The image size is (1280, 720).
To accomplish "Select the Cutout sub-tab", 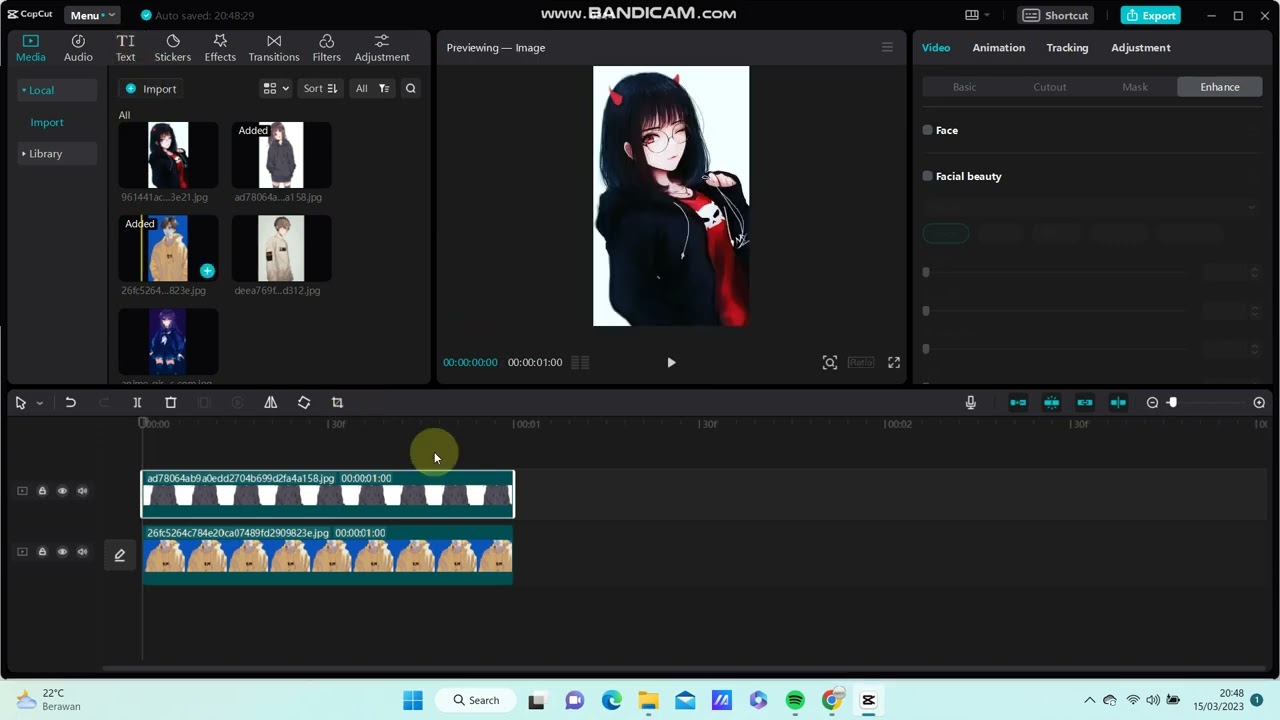I will 1050,87.
